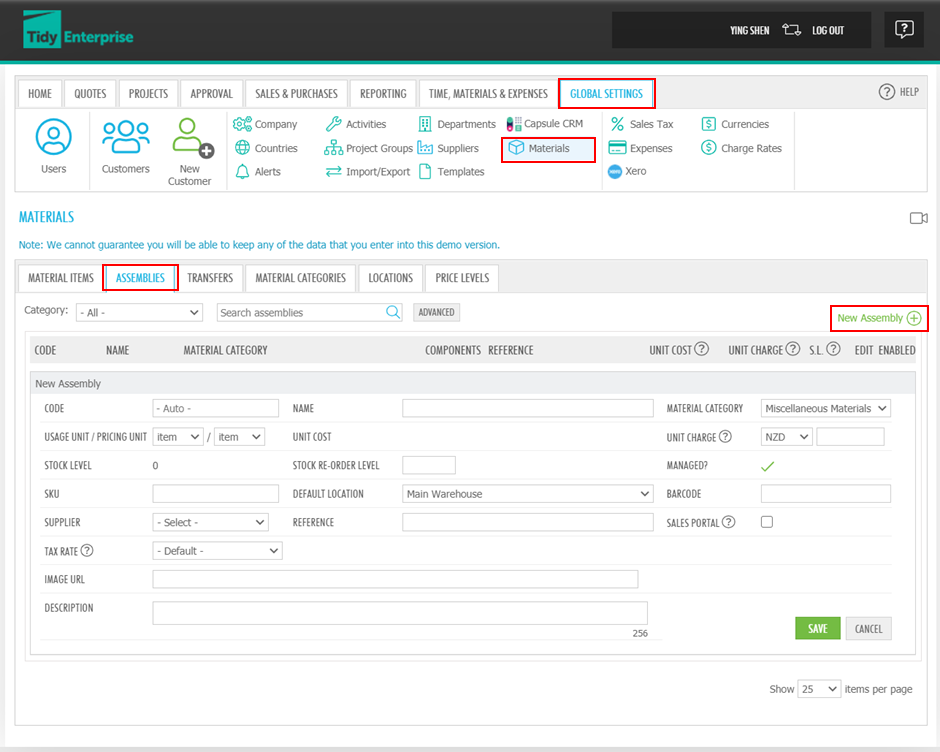Viewport: 940px width, 752px height.
Task: Switch to the Material Items tab
Action: pyautogui.click(x=61, y=278)
